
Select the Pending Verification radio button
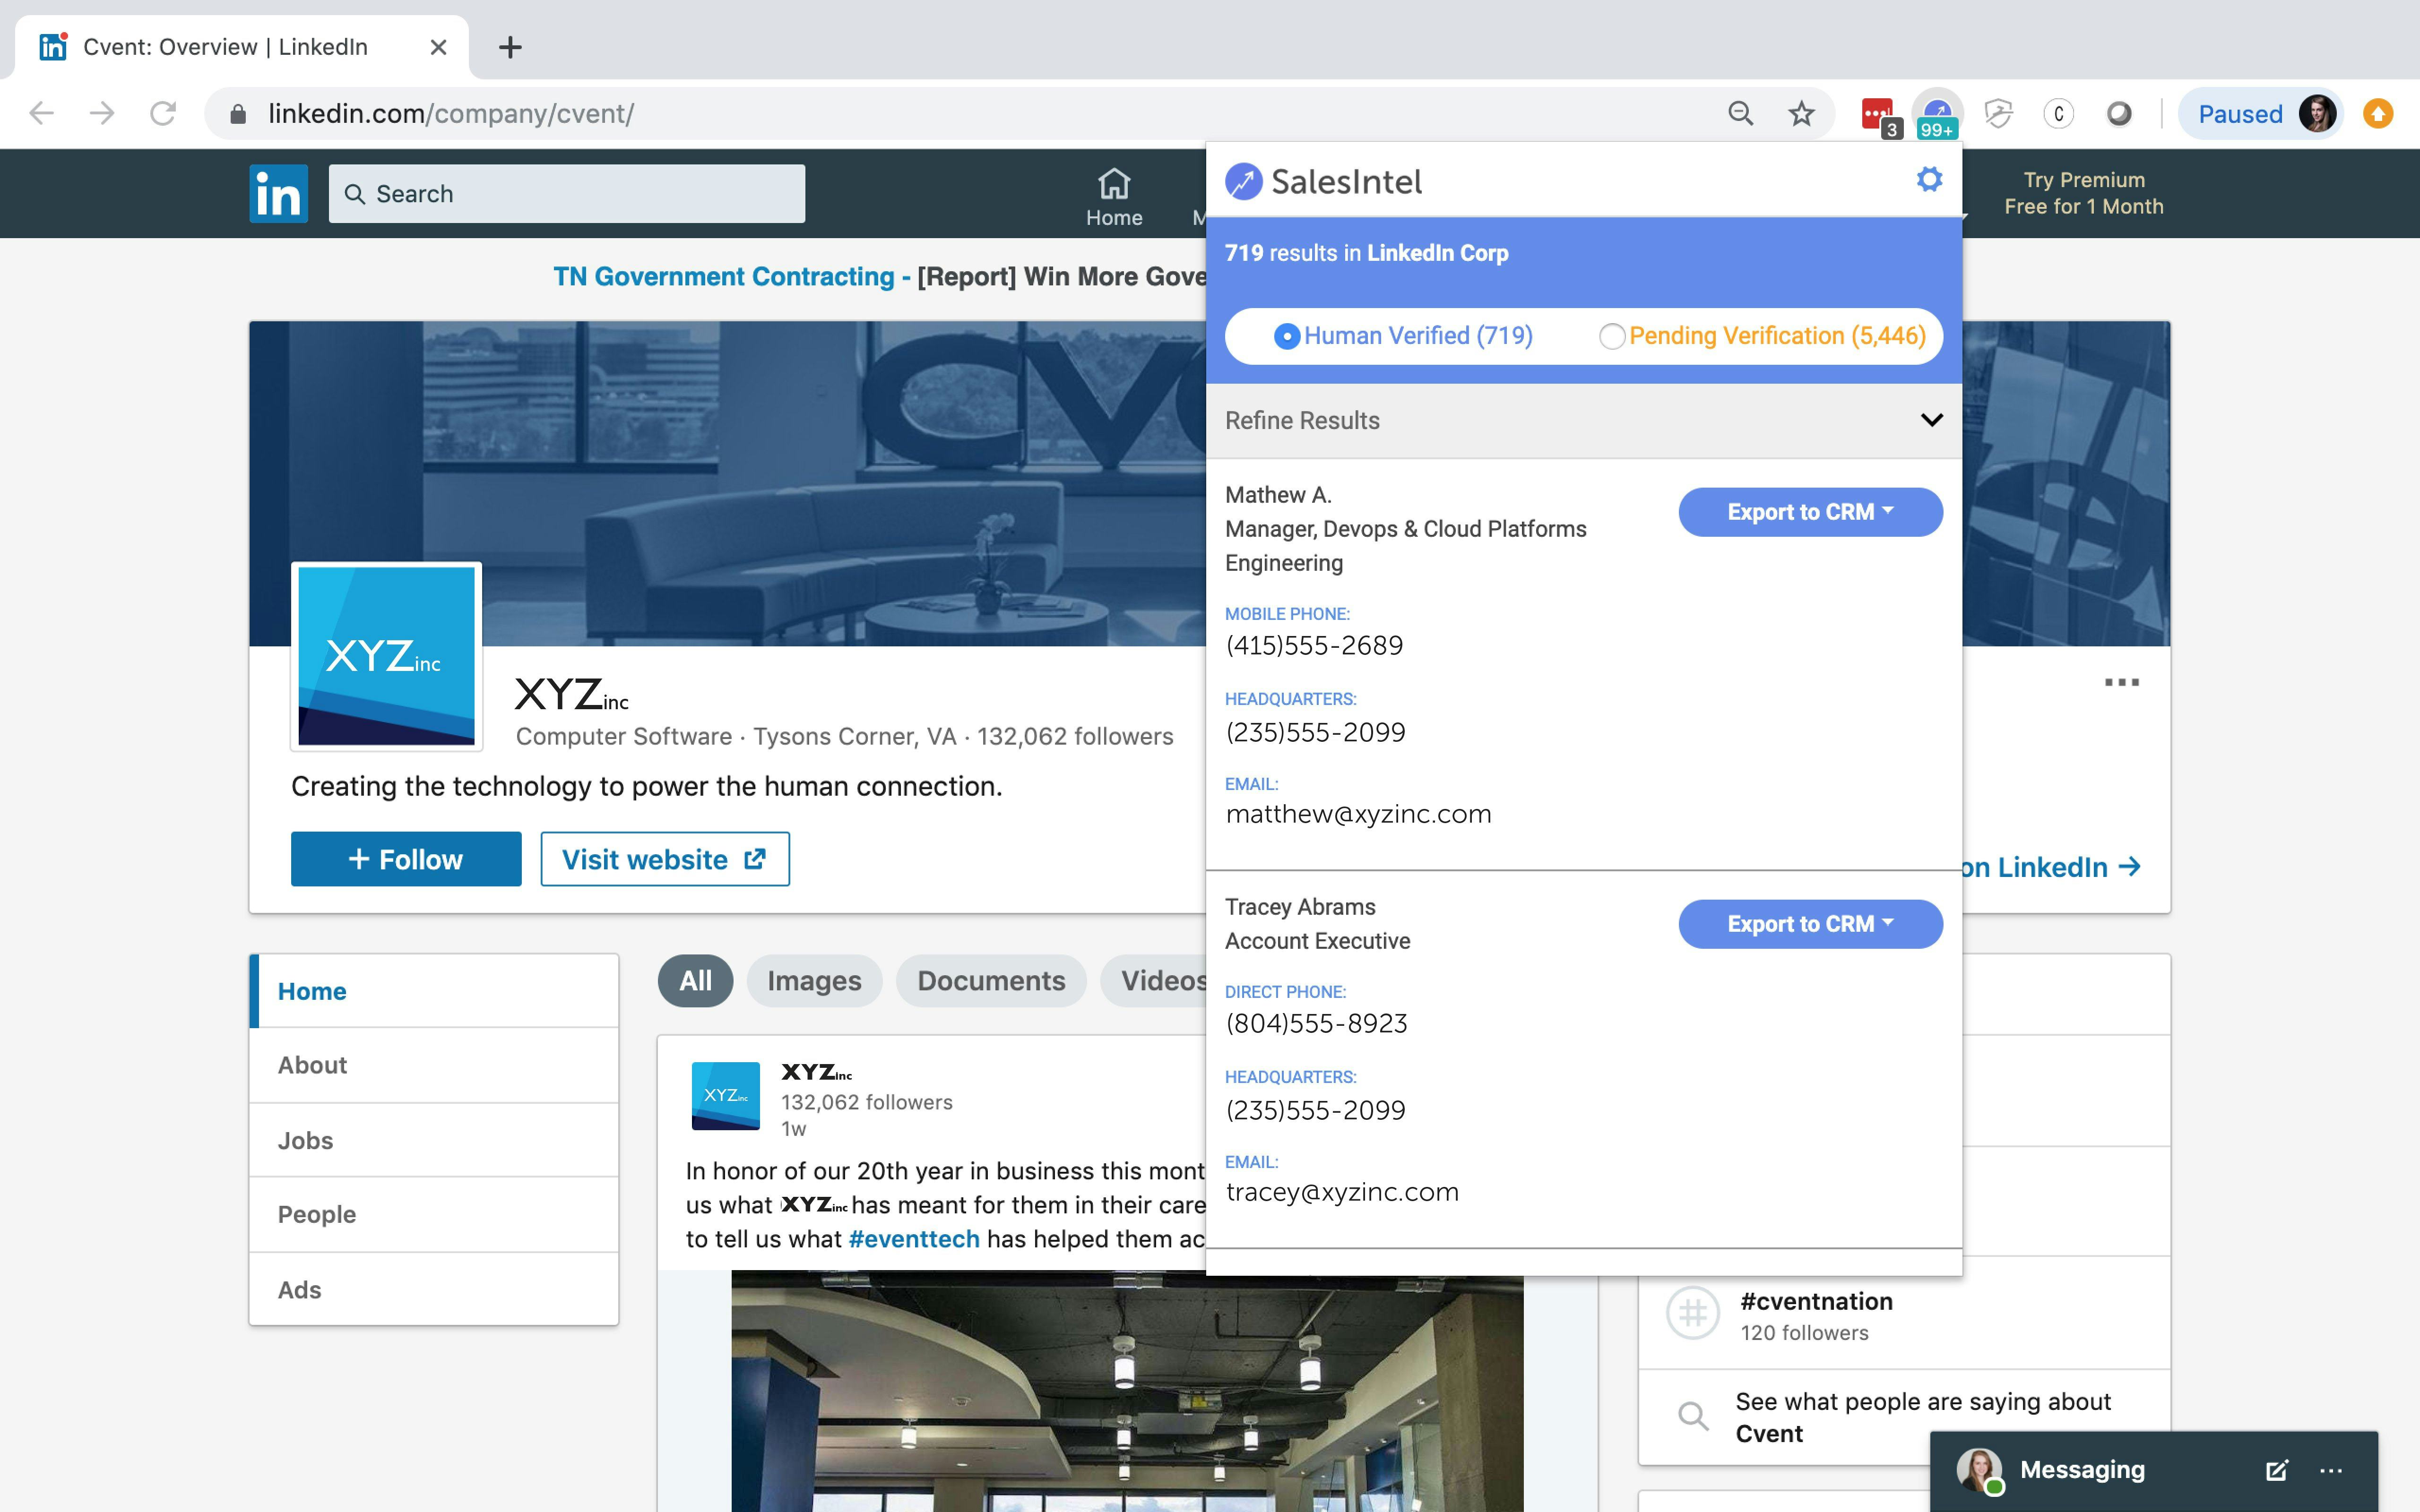(1612, 337)
